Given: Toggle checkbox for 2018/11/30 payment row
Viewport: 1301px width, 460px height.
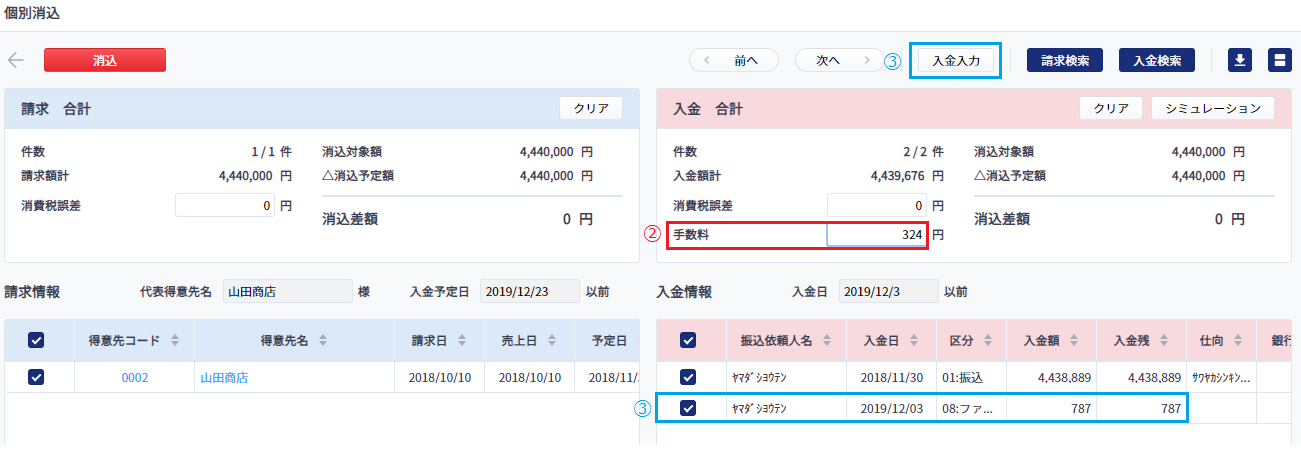Looking at the screenshot, I should pos(688,378).
